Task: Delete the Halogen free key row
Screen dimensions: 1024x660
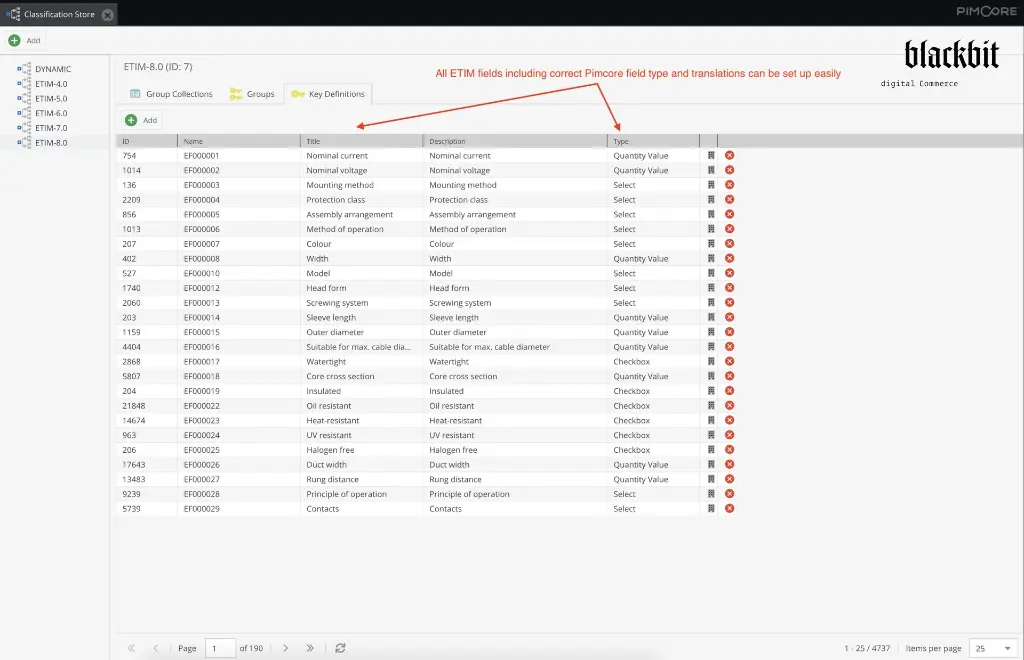Action: [729, 450]
